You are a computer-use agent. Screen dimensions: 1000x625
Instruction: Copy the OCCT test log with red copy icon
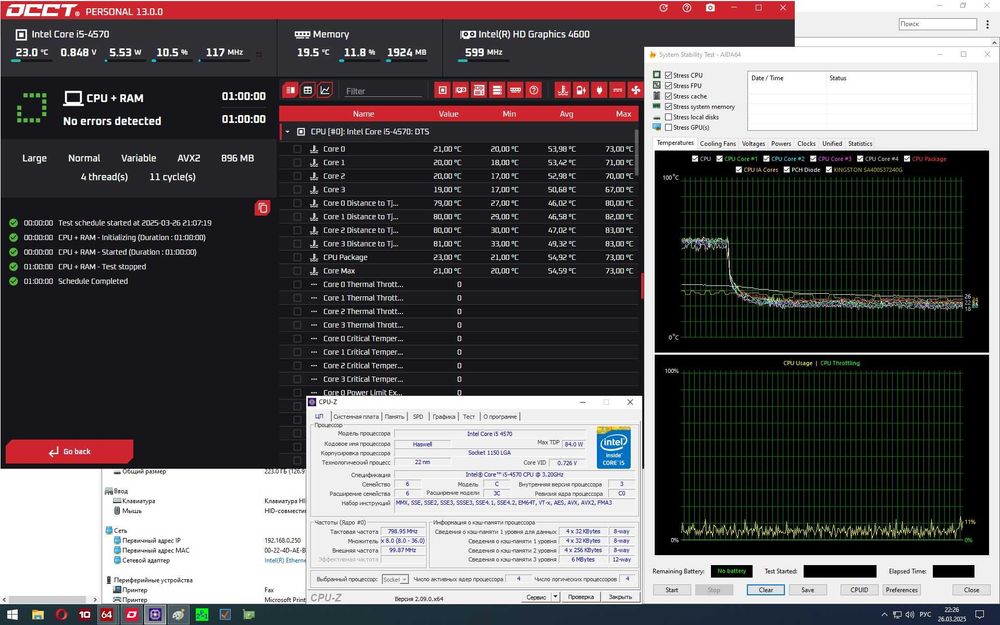point(262,207)
